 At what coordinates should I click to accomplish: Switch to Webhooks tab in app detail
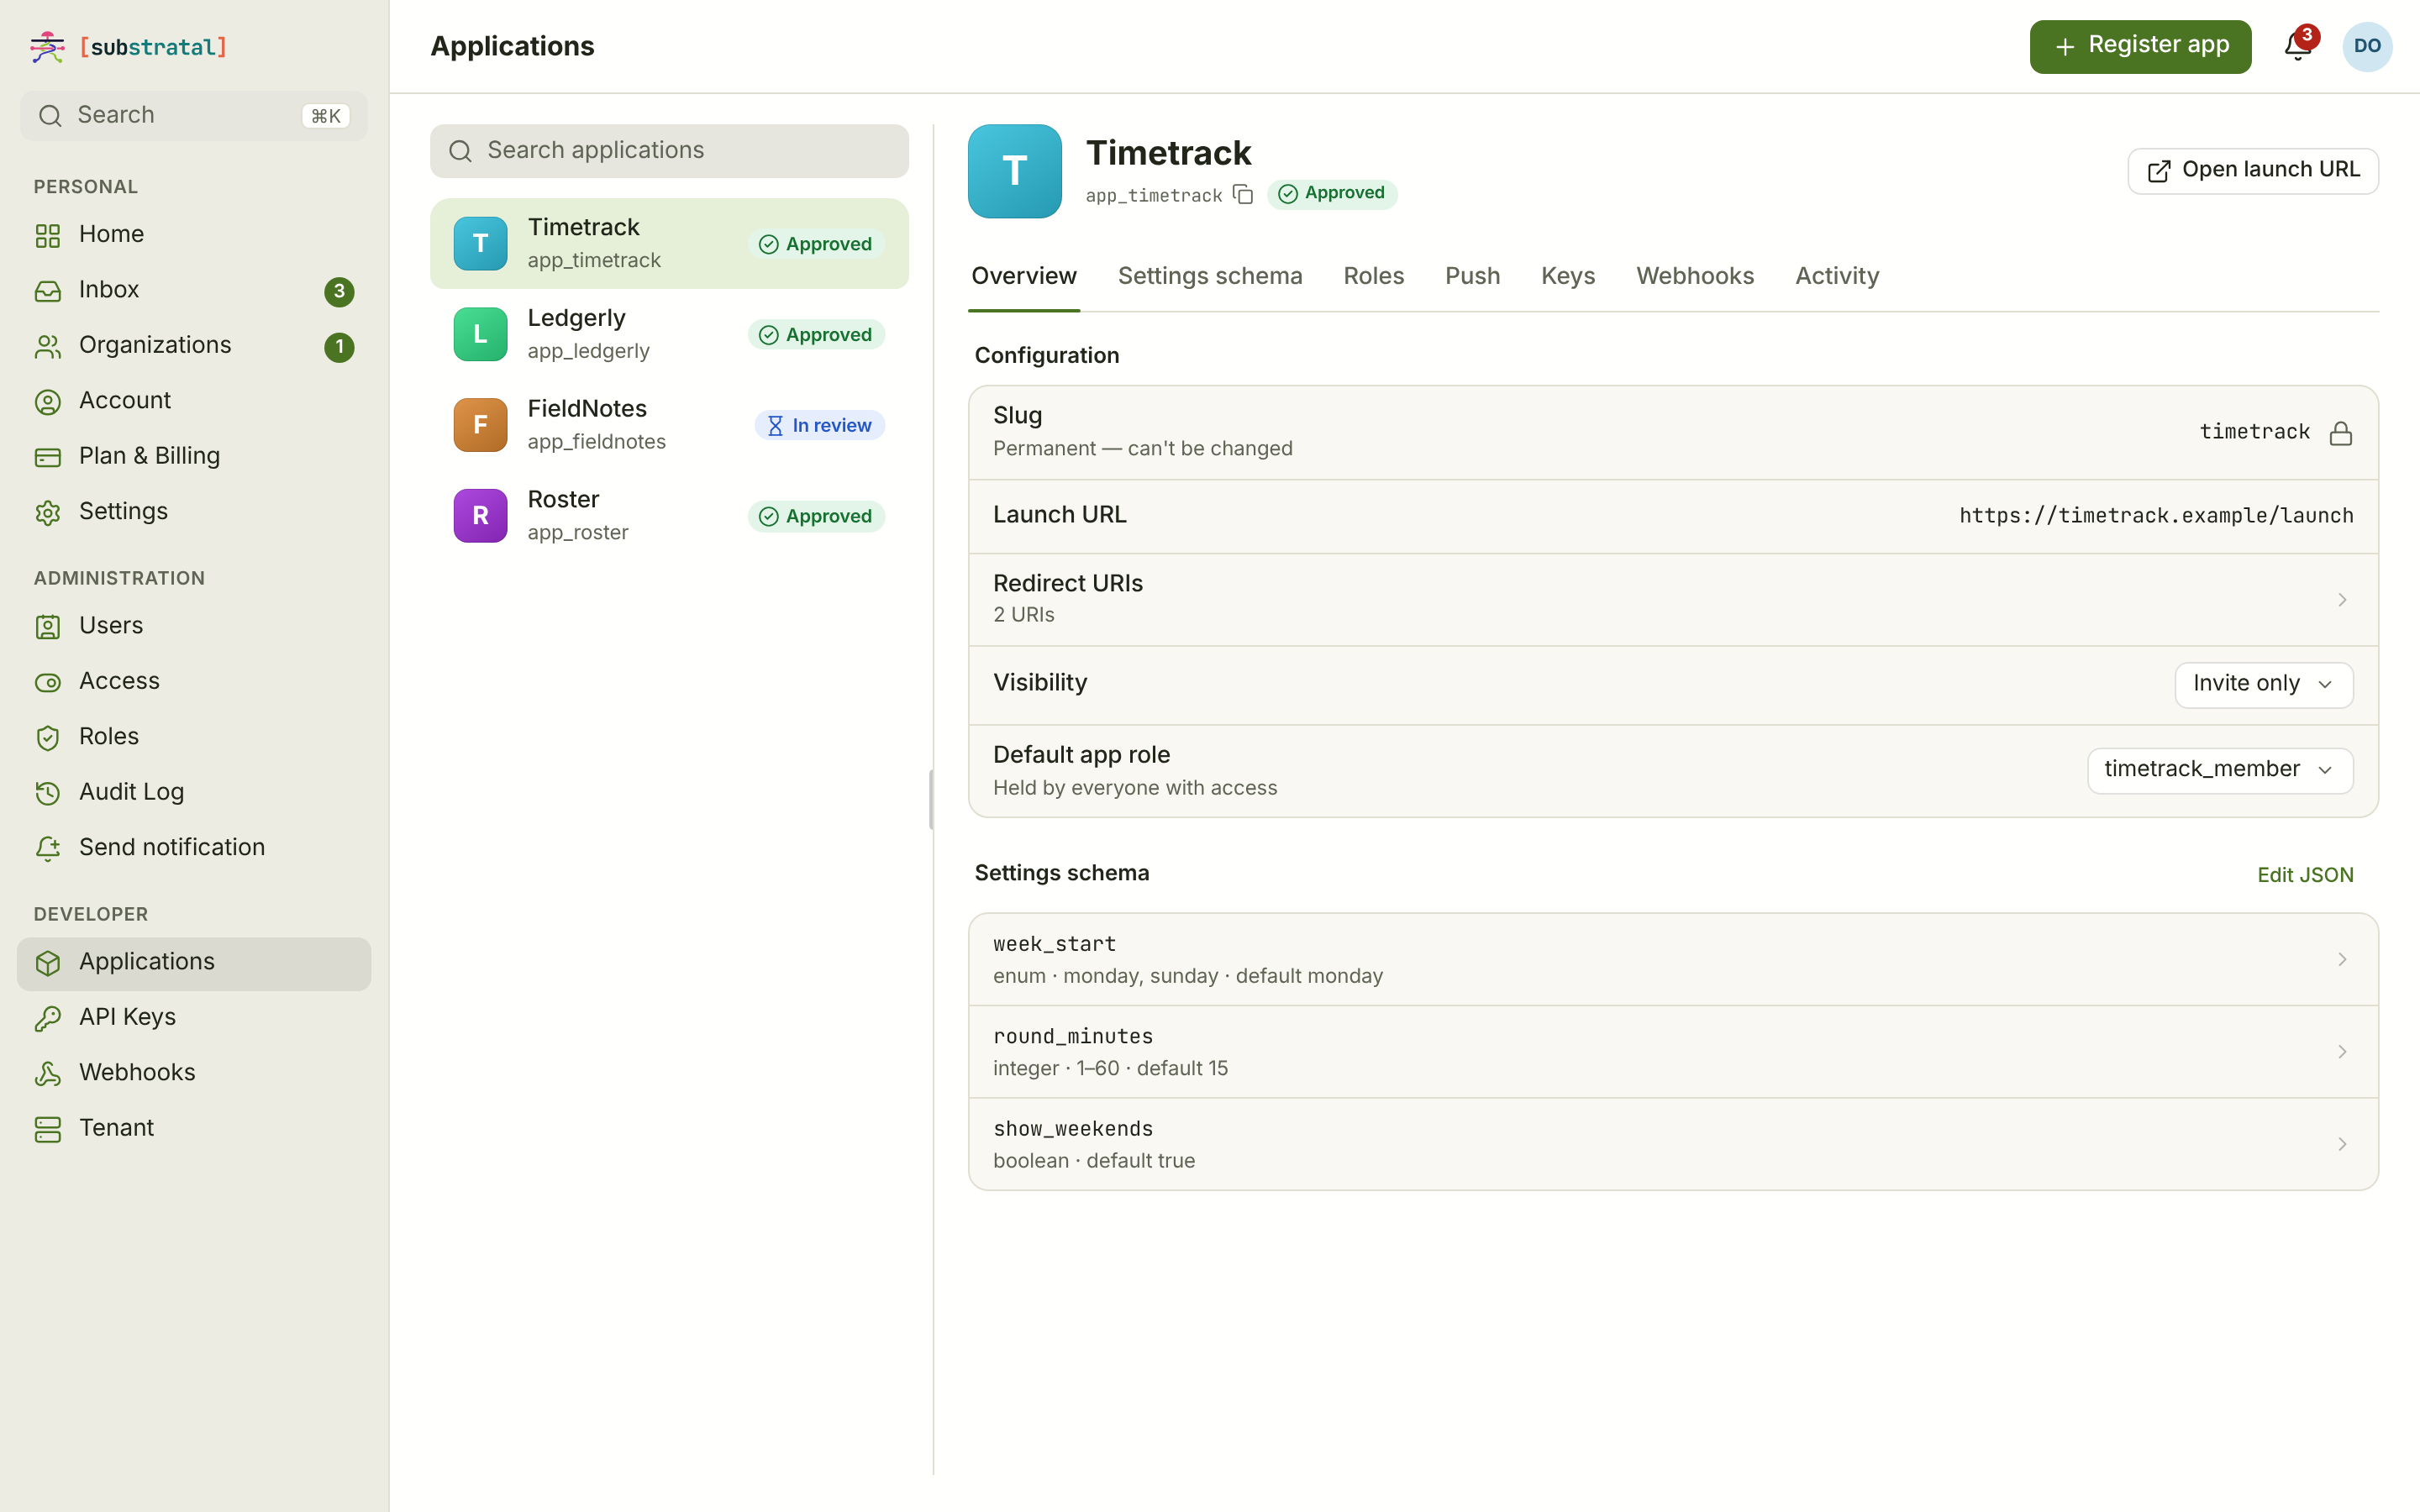click(x=1694, y=276)
